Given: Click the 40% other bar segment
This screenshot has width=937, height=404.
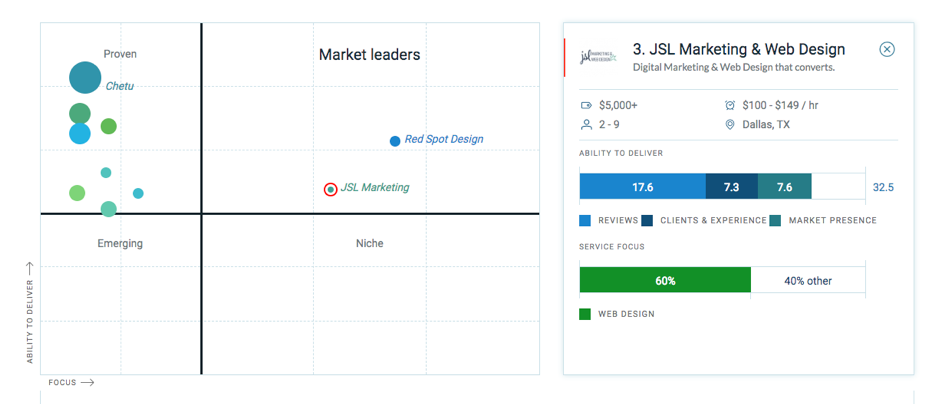Looking at the screenshot, I should tap(808, 280).
